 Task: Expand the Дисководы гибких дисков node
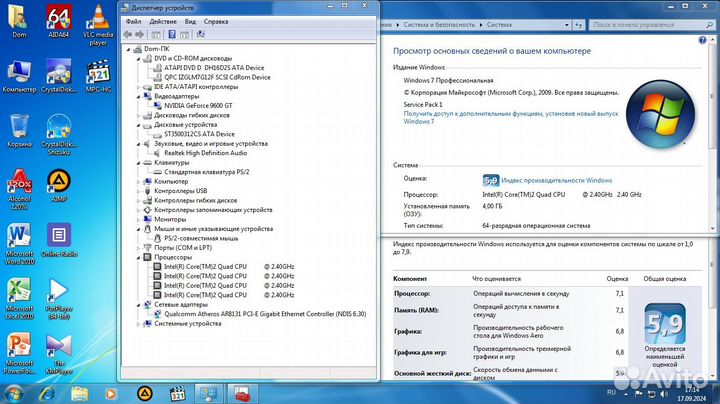[x=138, y=116]
